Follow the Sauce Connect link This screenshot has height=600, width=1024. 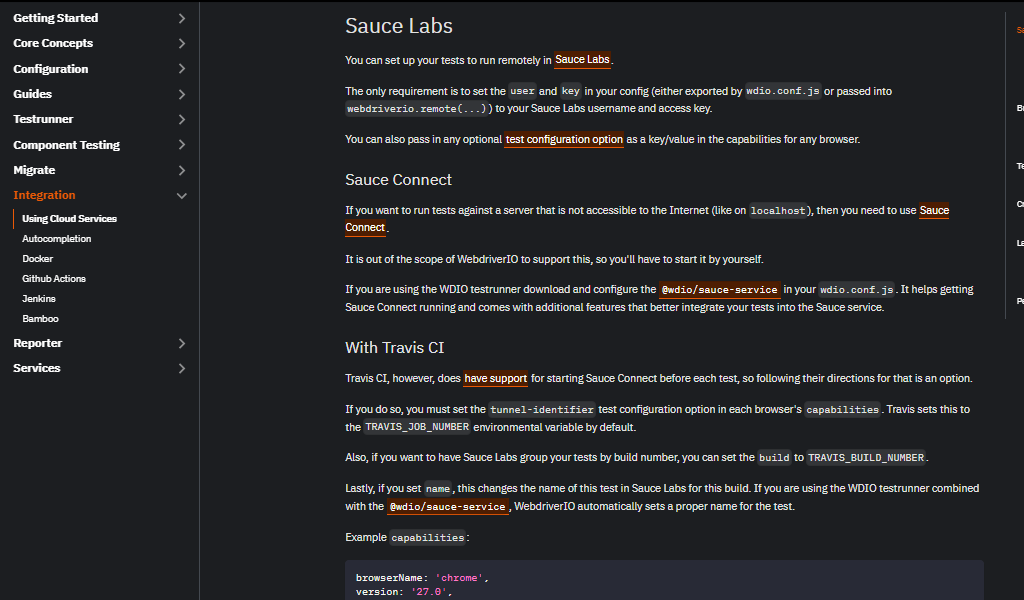point(934,210)
